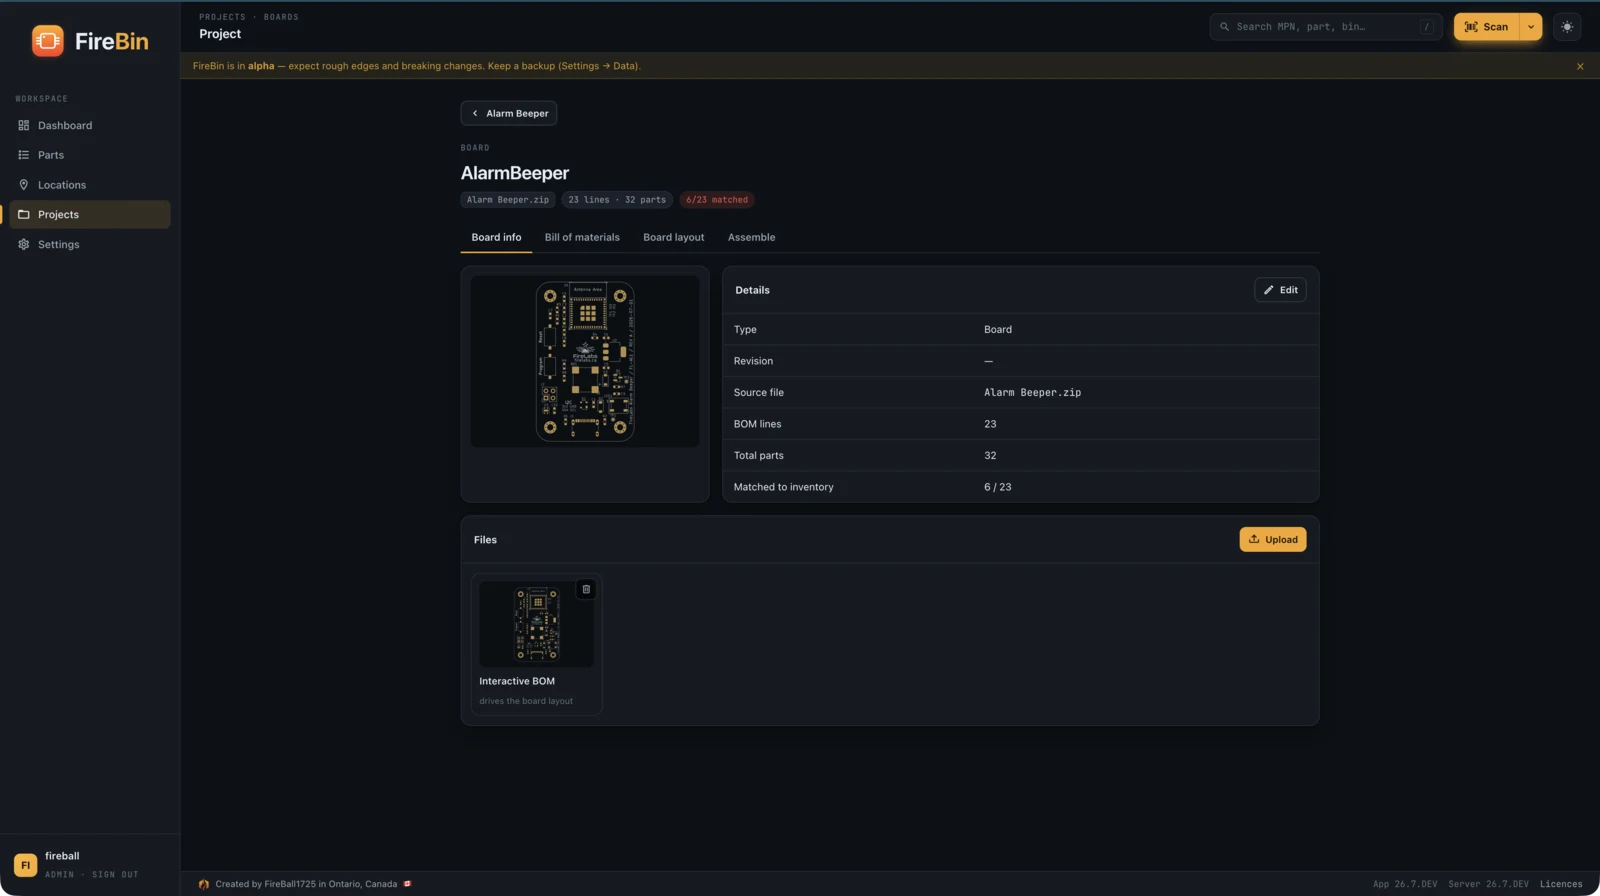This screenshot has width=1600, height=896.
Task: Click the AlarmBeeper board title
Action: [x=515, y=173]
